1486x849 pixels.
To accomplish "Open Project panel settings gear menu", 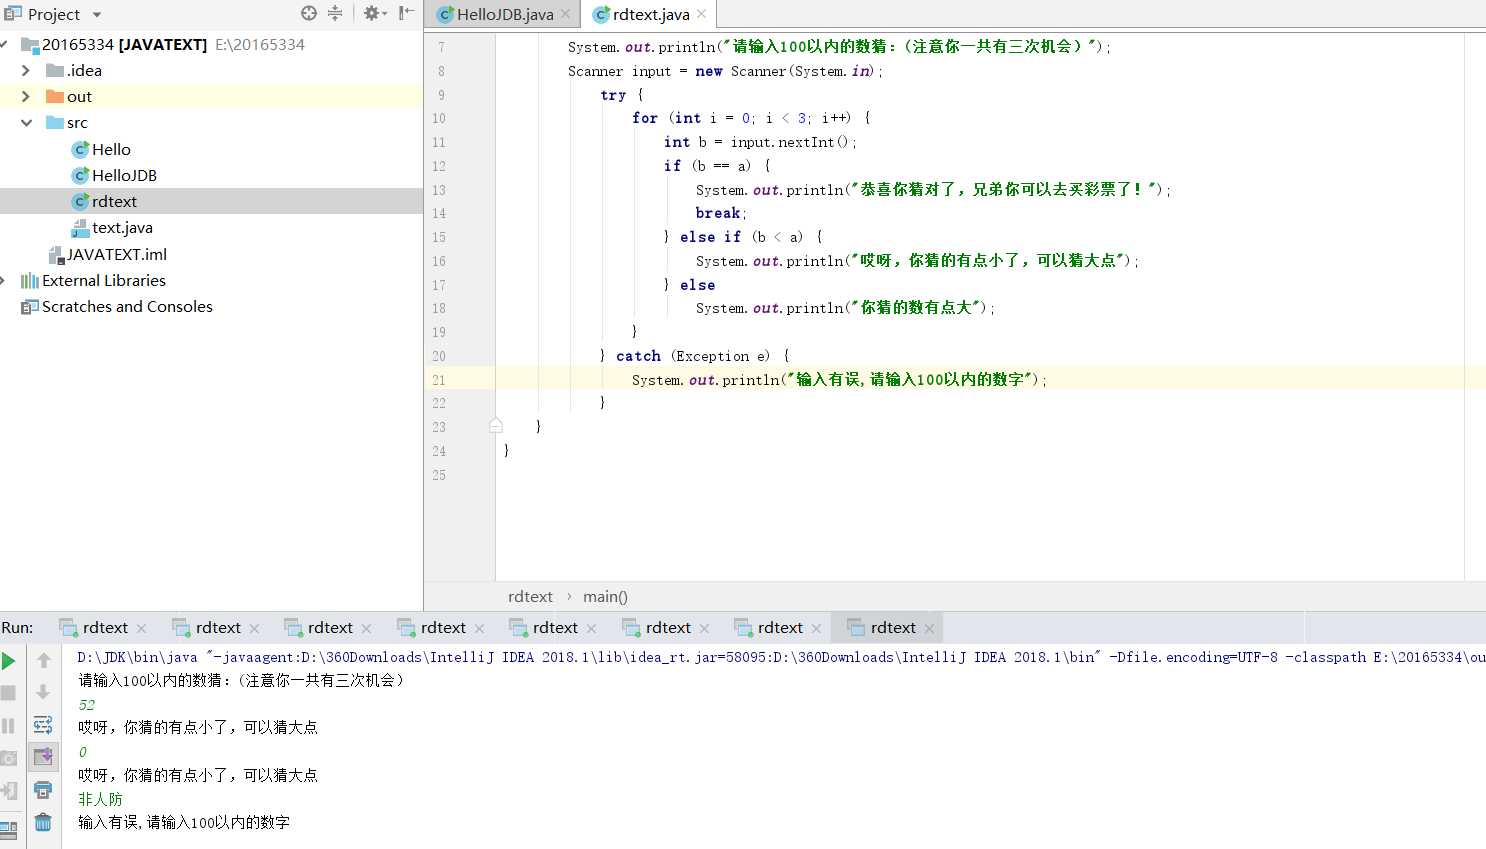I will (374, 13).
